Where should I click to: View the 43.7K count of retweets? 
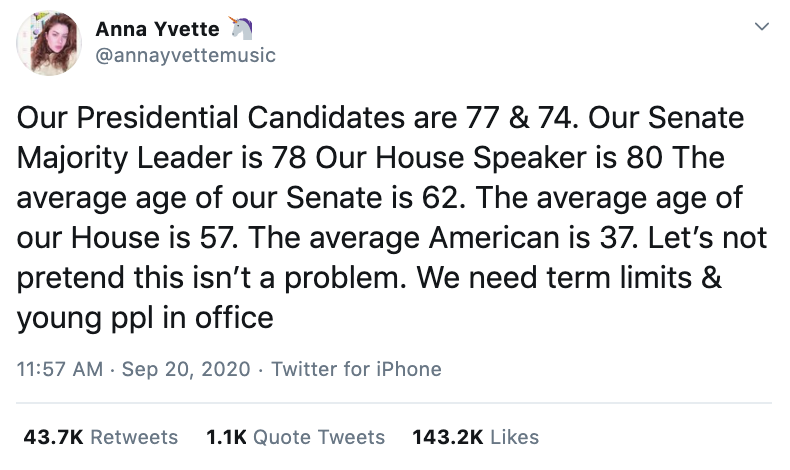click(x=51, y=437)
